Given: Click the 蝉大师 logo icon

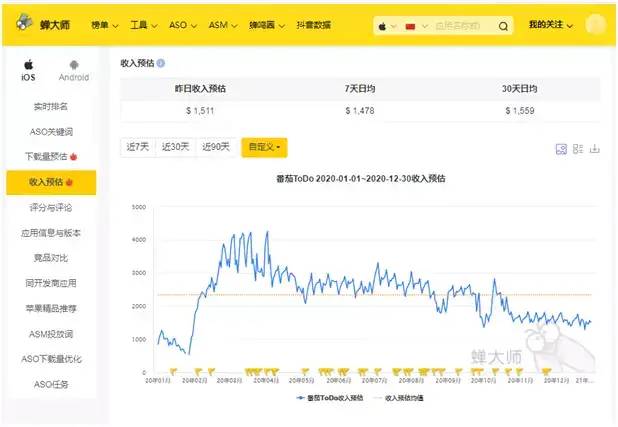Looking at the screenshot, I should (24, 22).
